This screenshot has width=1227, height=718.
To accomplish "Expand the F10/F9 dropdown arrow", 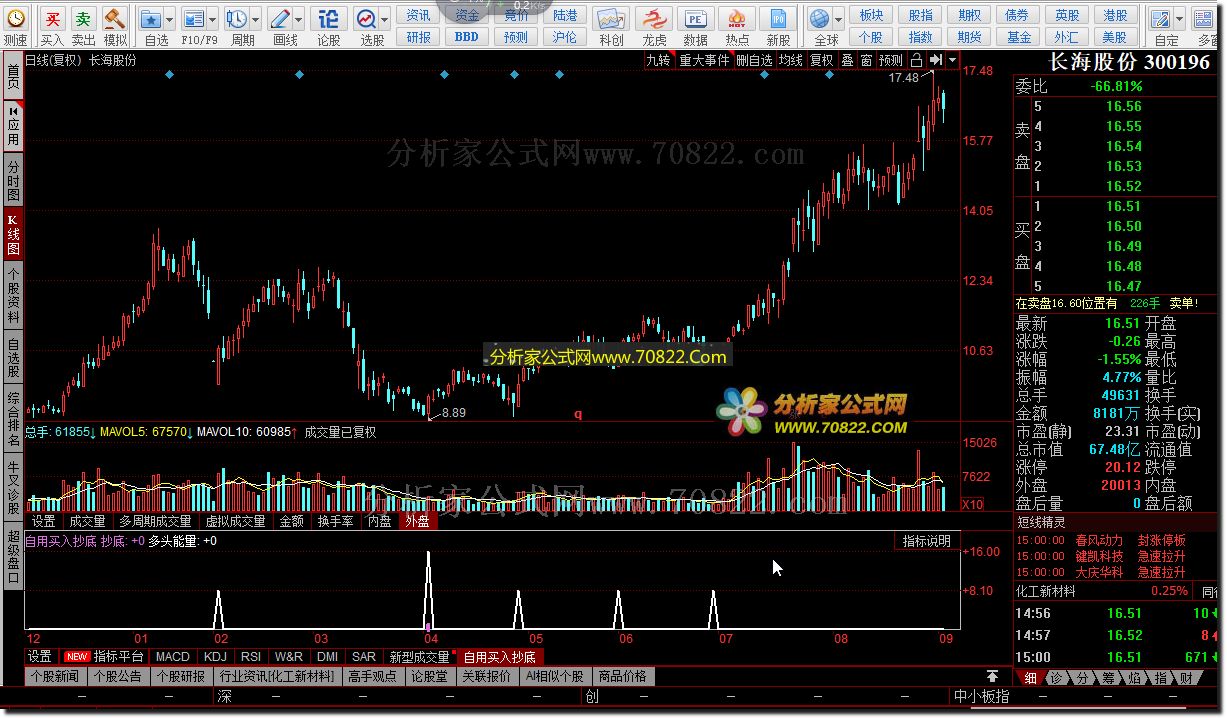I will coord(214,18).
